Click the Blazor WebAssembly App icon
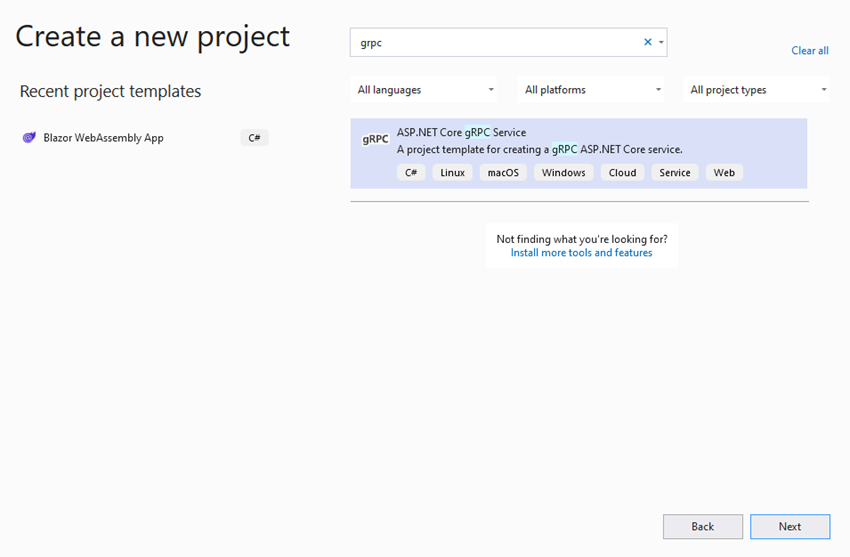Screen dimensions: 850x557 [29, 138]
